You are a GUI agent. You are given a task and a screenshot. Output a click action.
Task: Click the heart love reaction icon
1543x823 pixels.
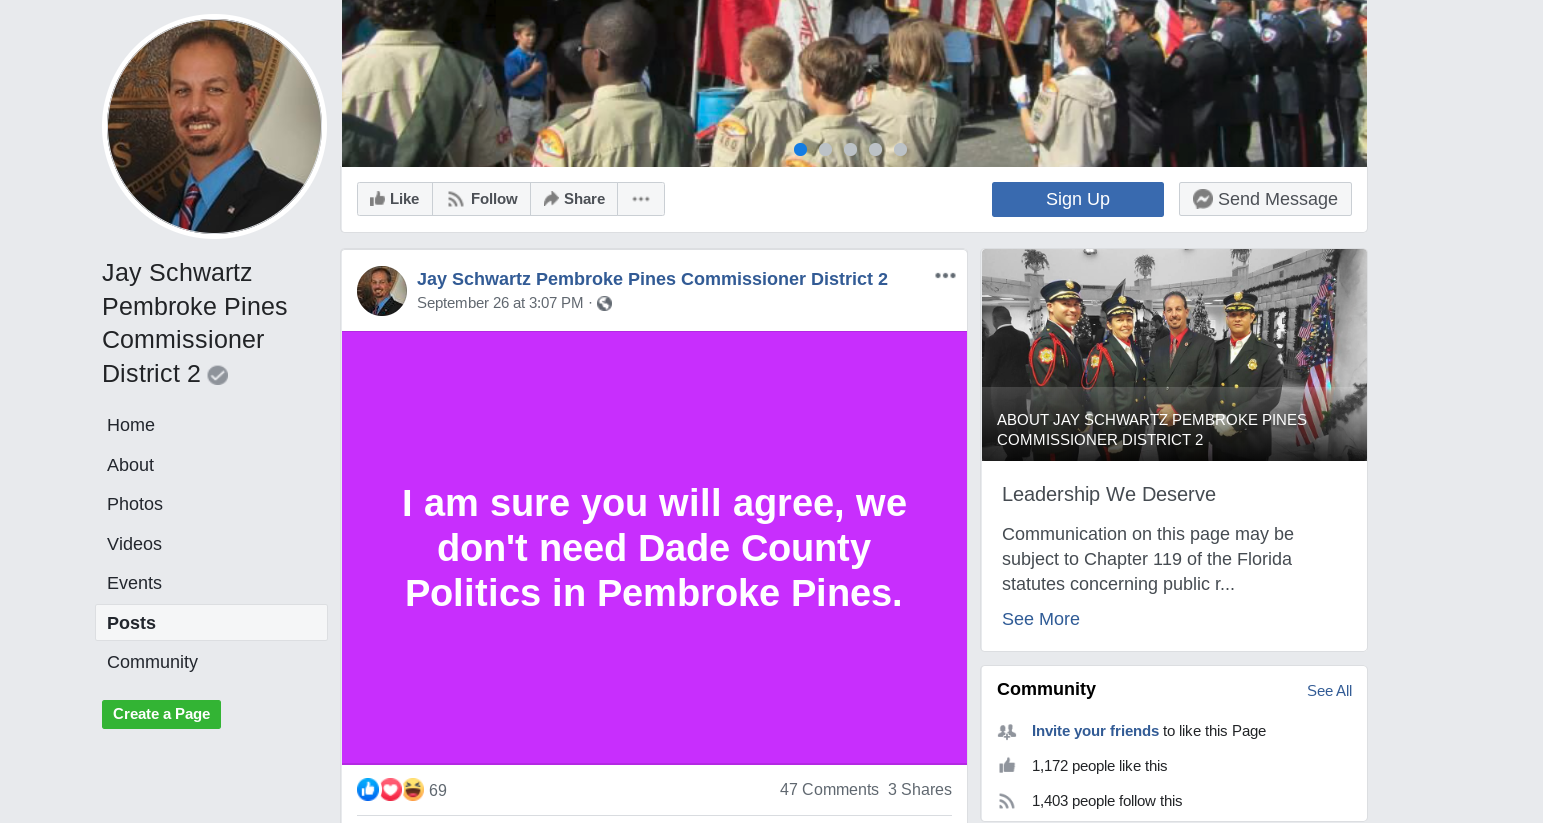point(391,790)
